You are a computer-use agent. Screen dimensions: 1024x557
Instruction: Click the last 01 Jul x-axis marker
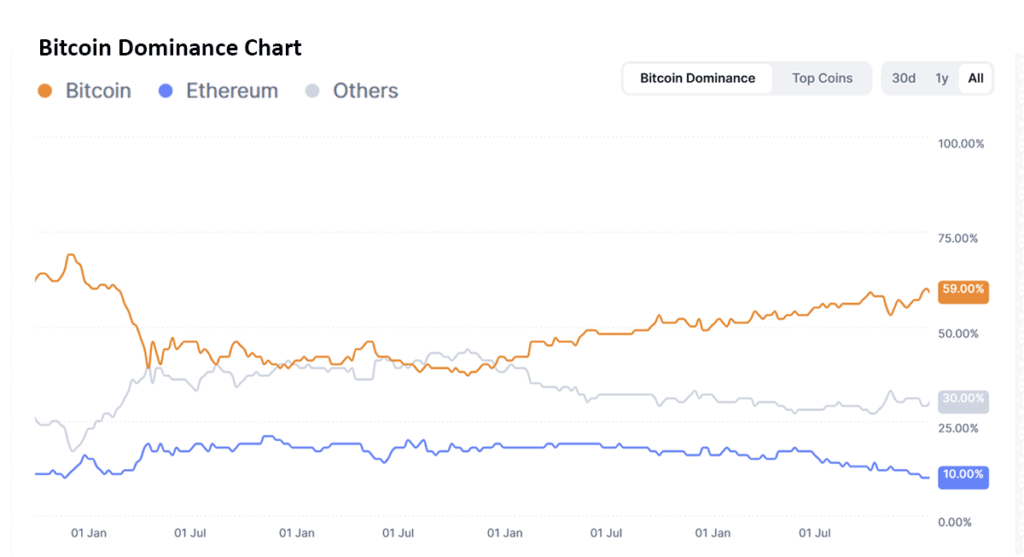tap(816, 533)
